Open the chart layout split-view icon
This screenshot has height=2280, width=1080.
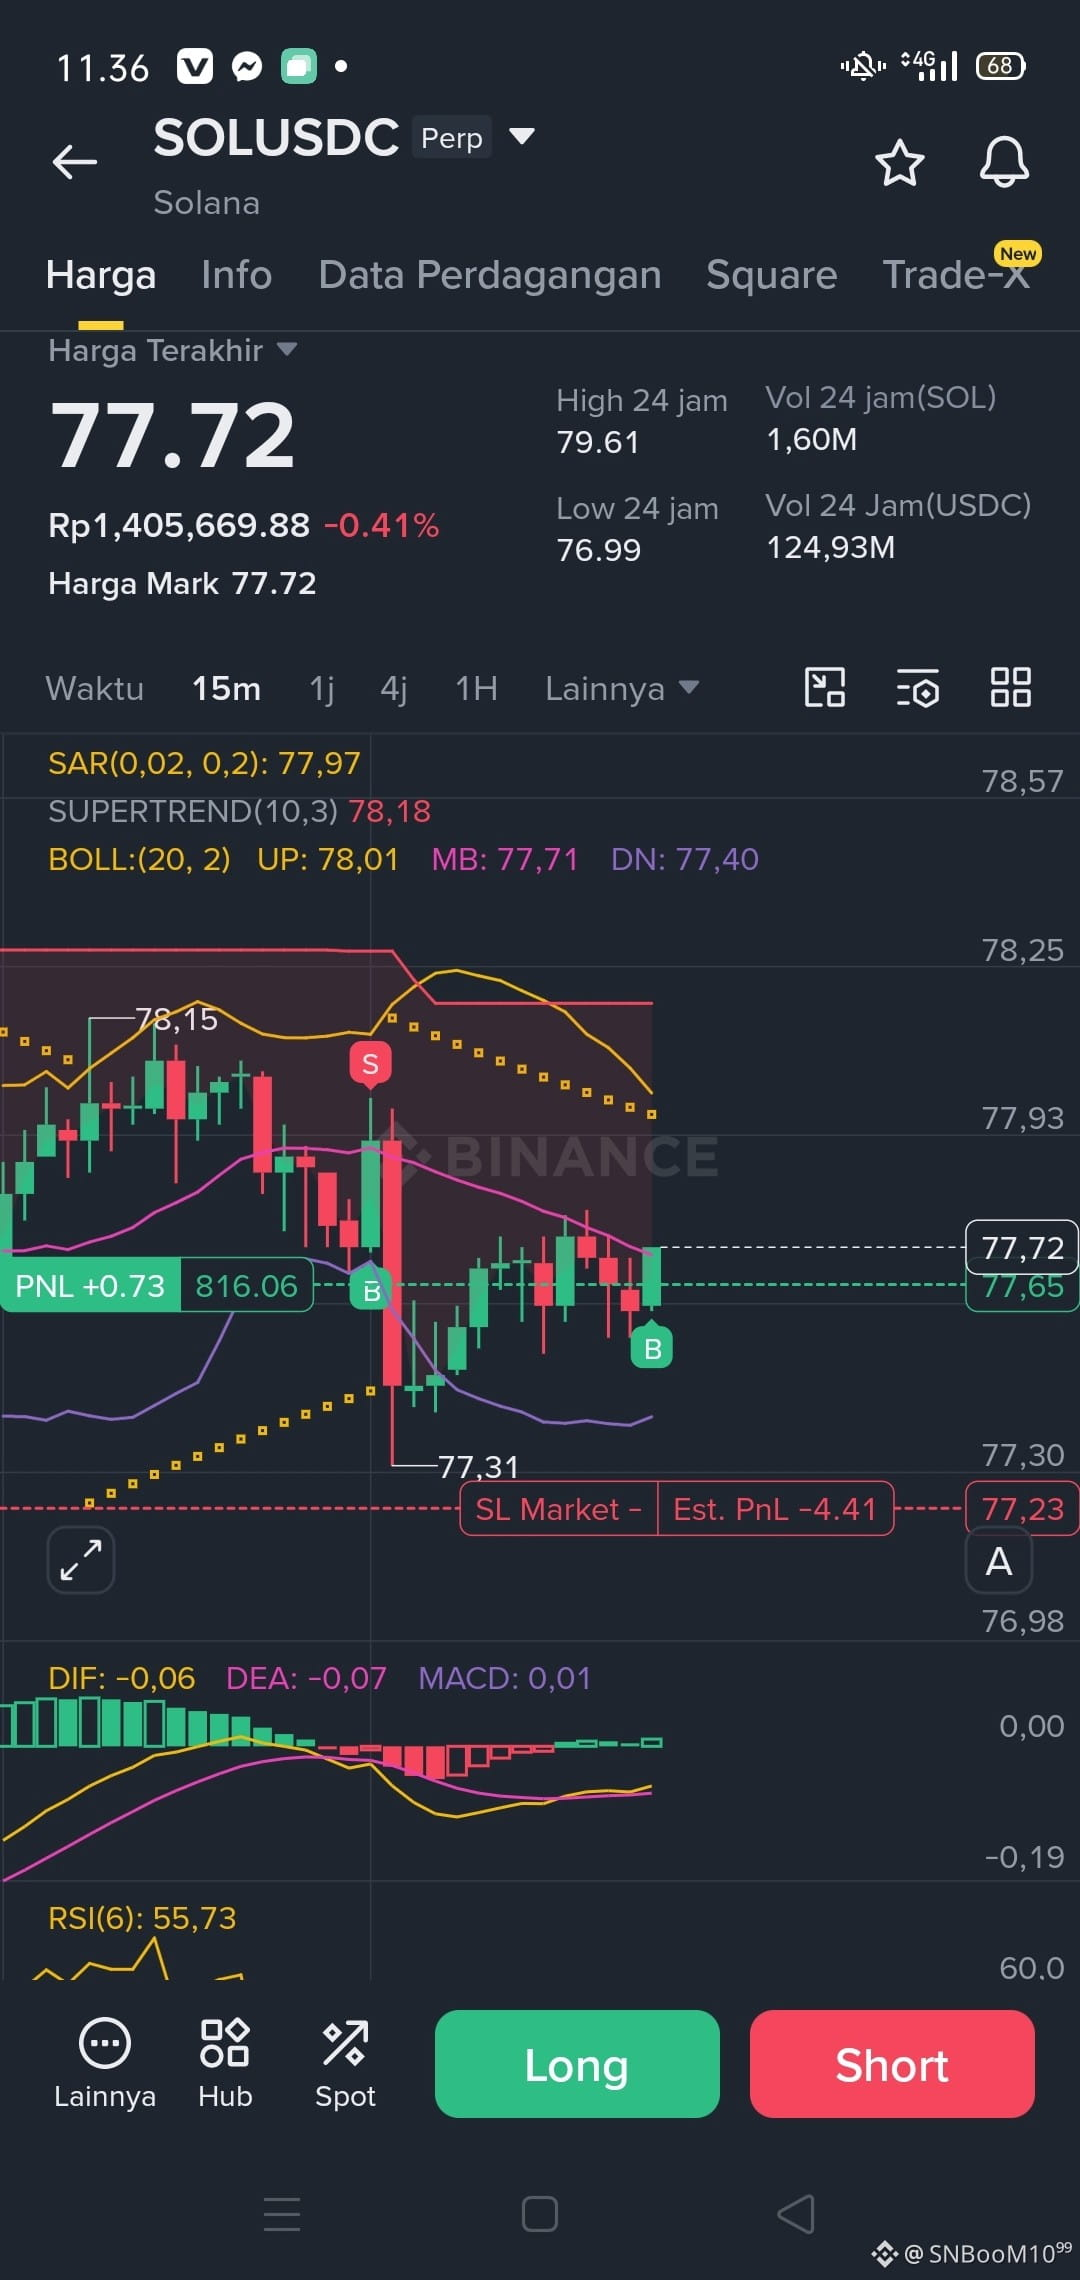(825, 688)
